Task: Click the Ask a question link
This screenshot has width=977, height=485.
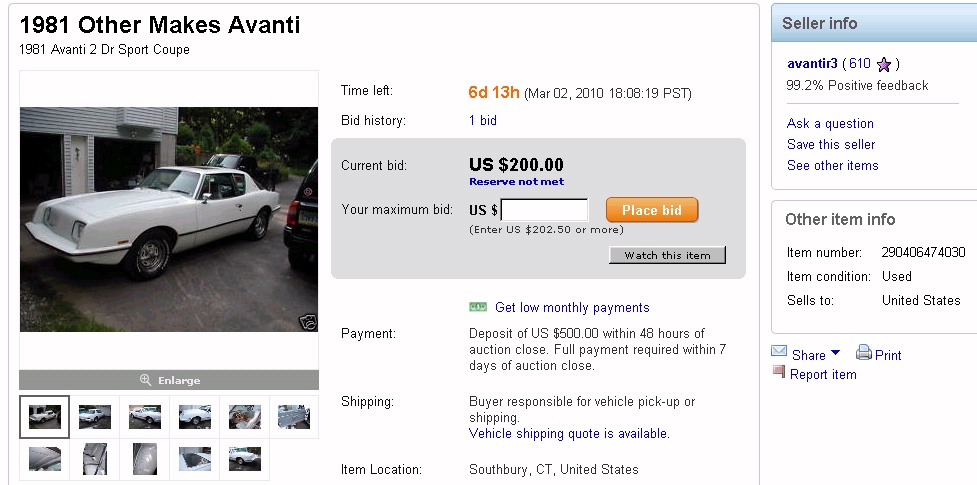Action: (x=830, y=123)
